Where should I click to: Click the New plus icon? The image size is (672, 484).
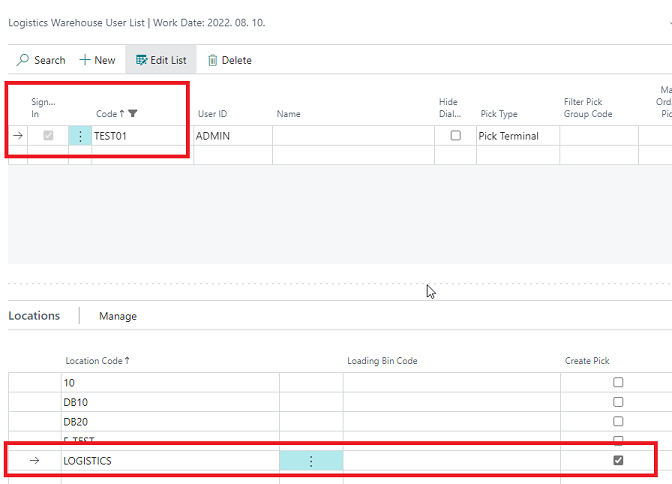[x=86, y=60]
